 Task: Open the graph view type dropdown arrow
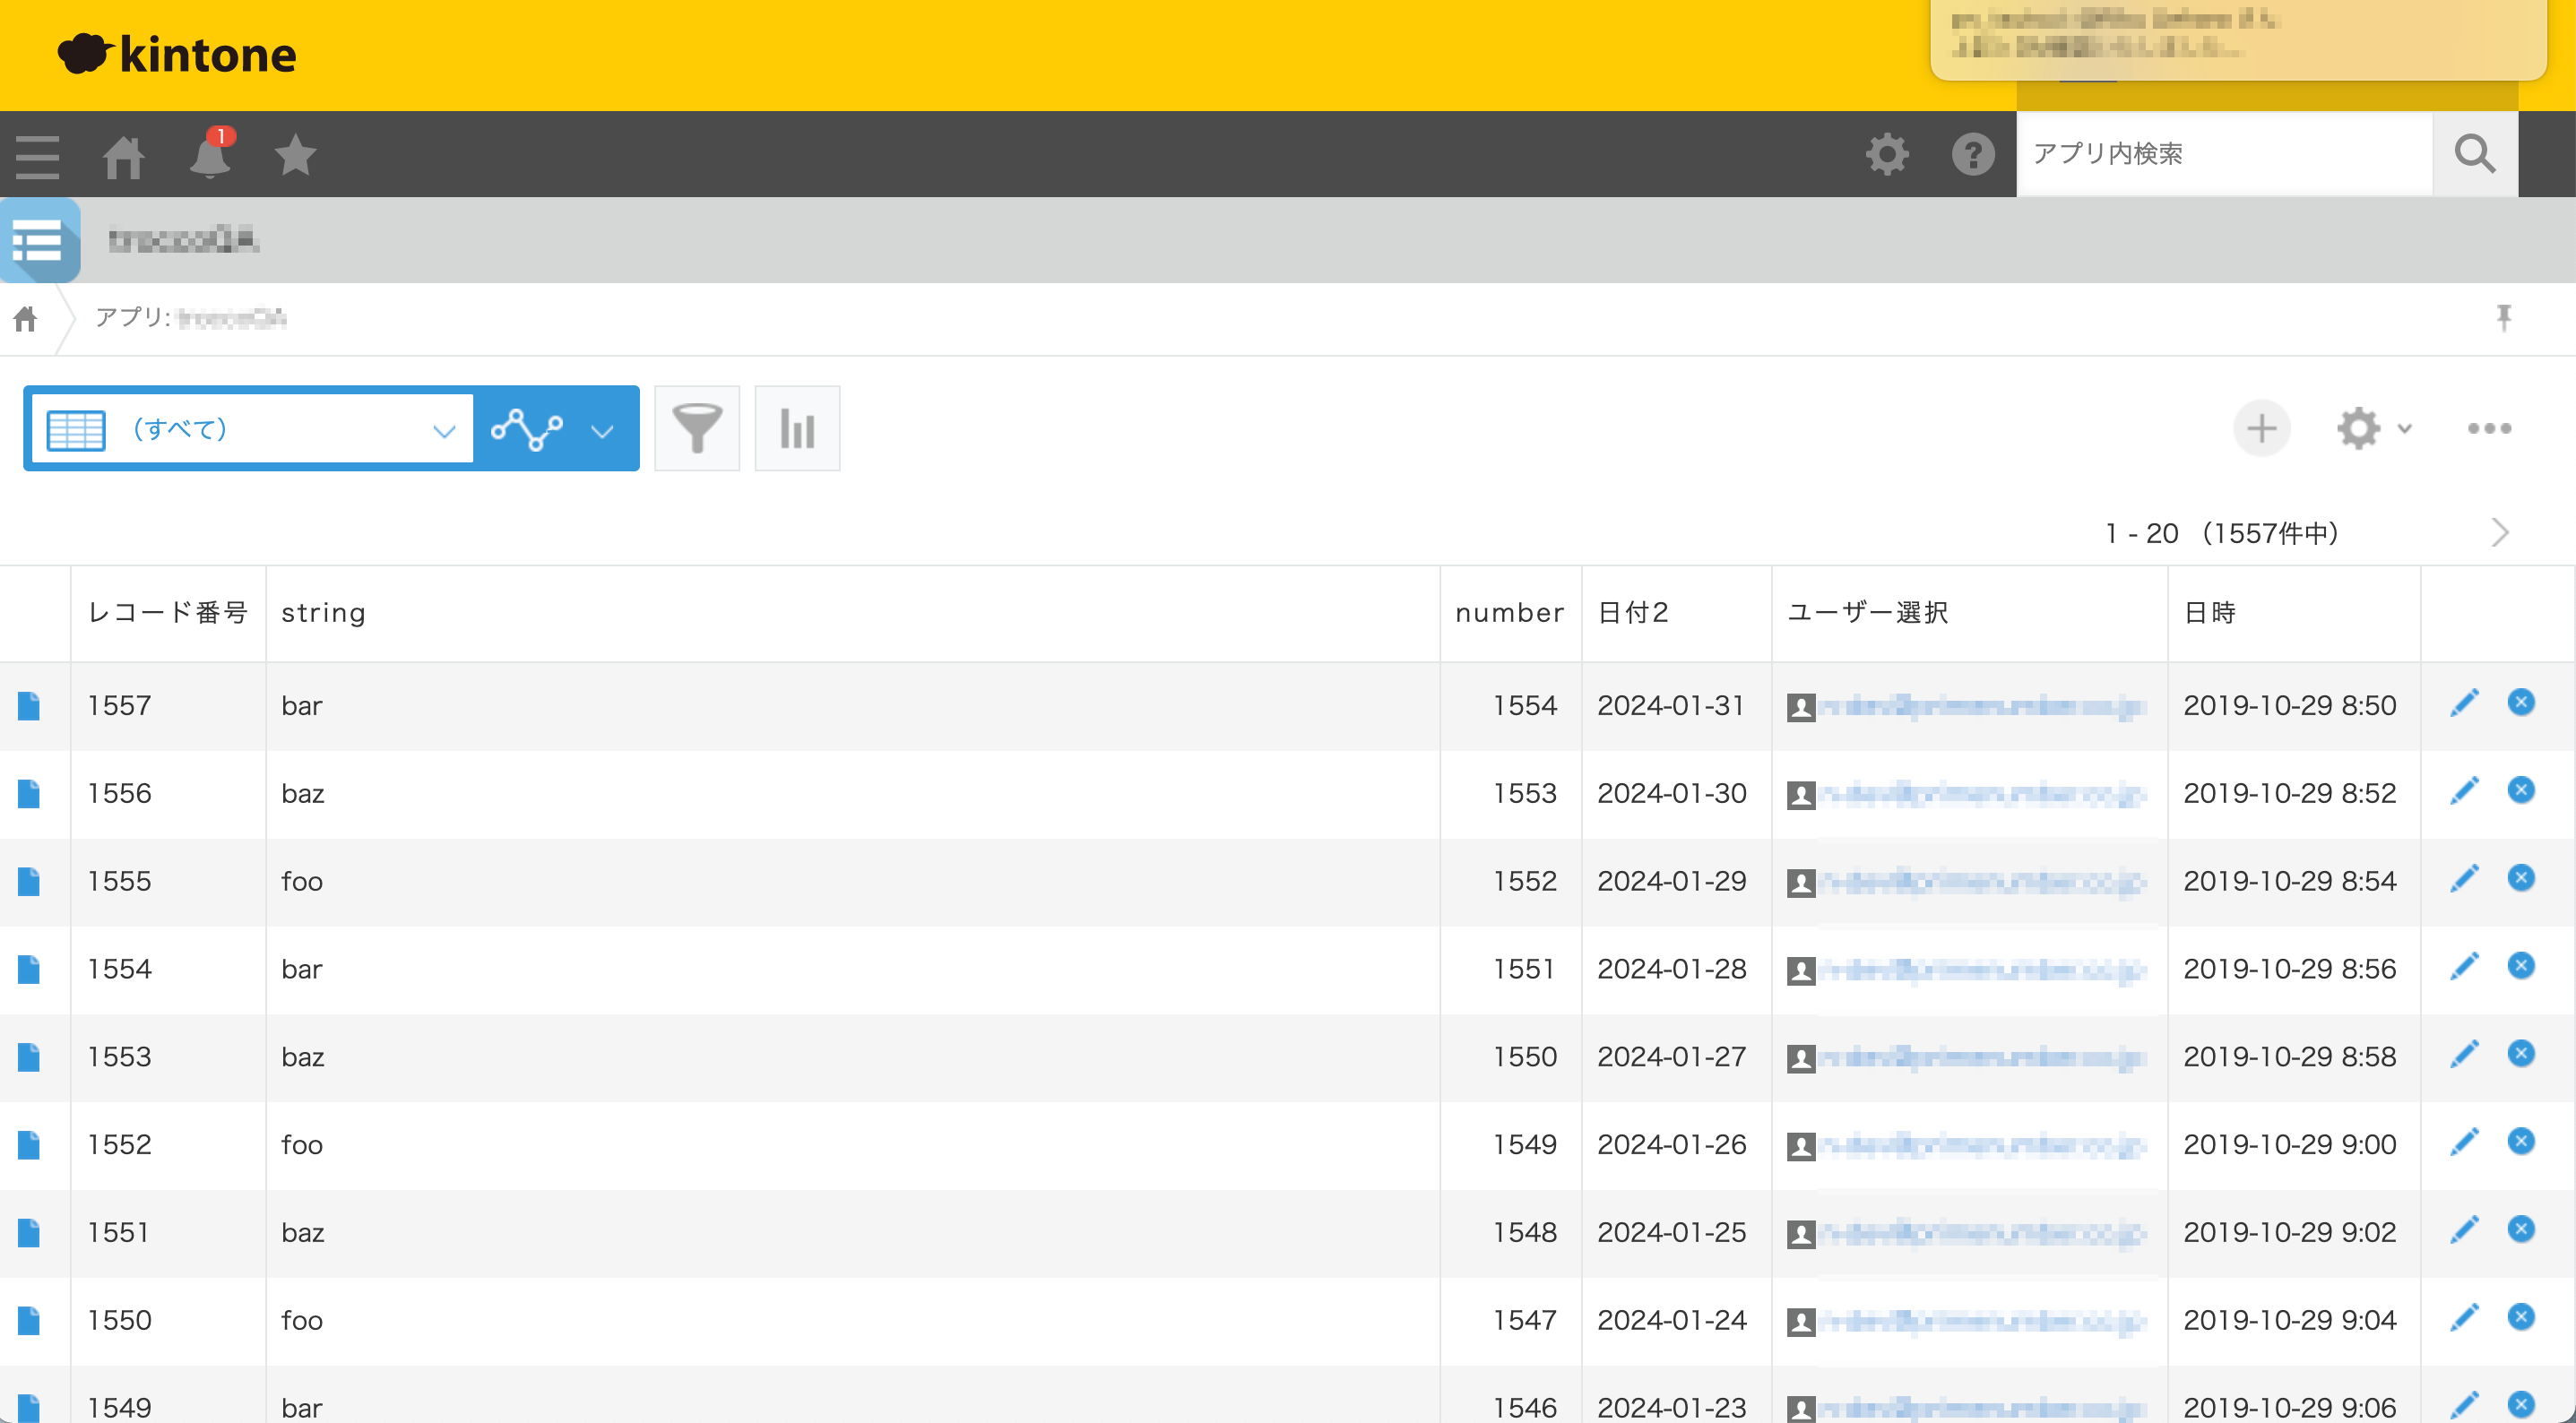(x=602, y=431)
